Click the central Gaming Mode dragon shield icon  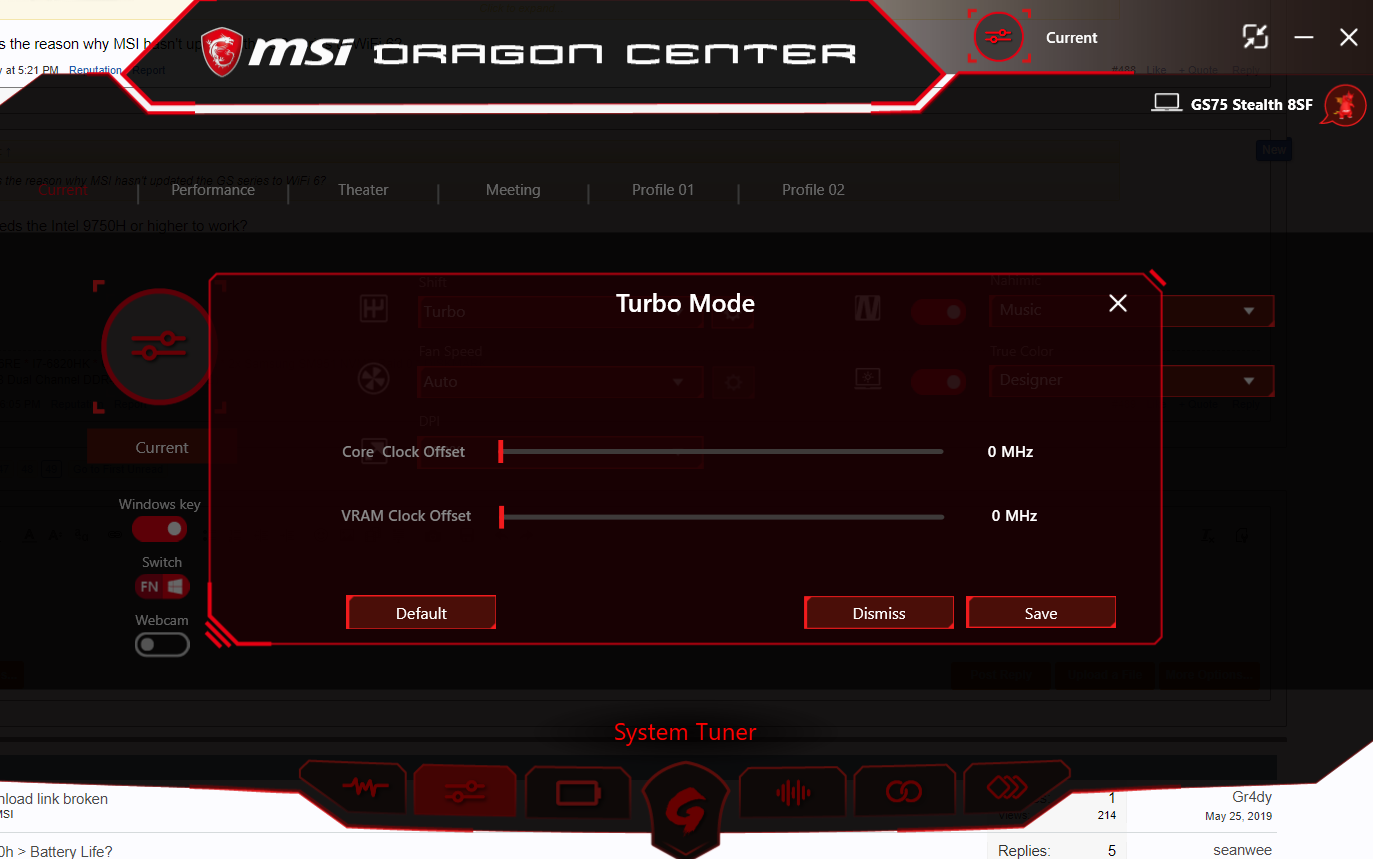tap(686, 812)
